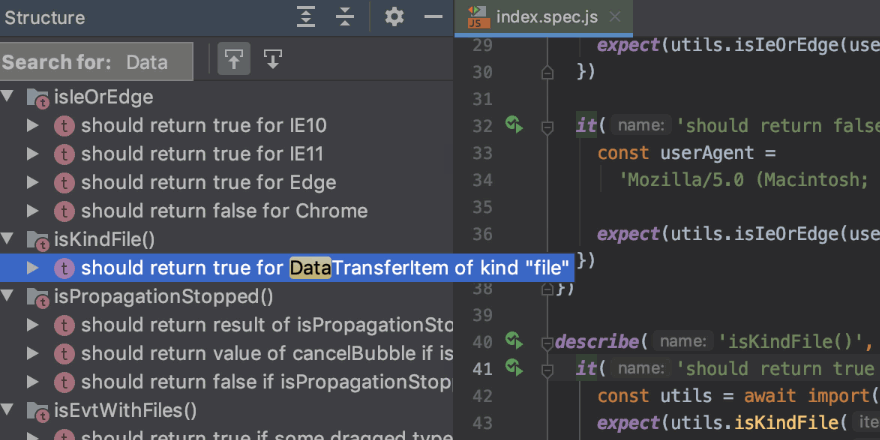The image size is (880, 440).
Task: Select 'should return true for IE11' item
Action: [226, 154]
